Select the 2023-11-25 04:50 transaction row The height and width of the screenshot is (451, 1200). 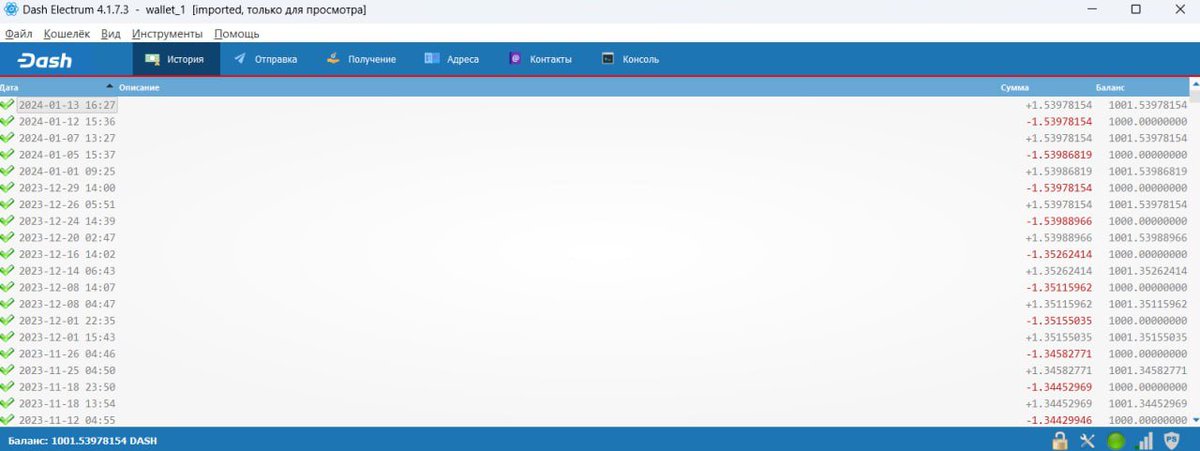594,370
